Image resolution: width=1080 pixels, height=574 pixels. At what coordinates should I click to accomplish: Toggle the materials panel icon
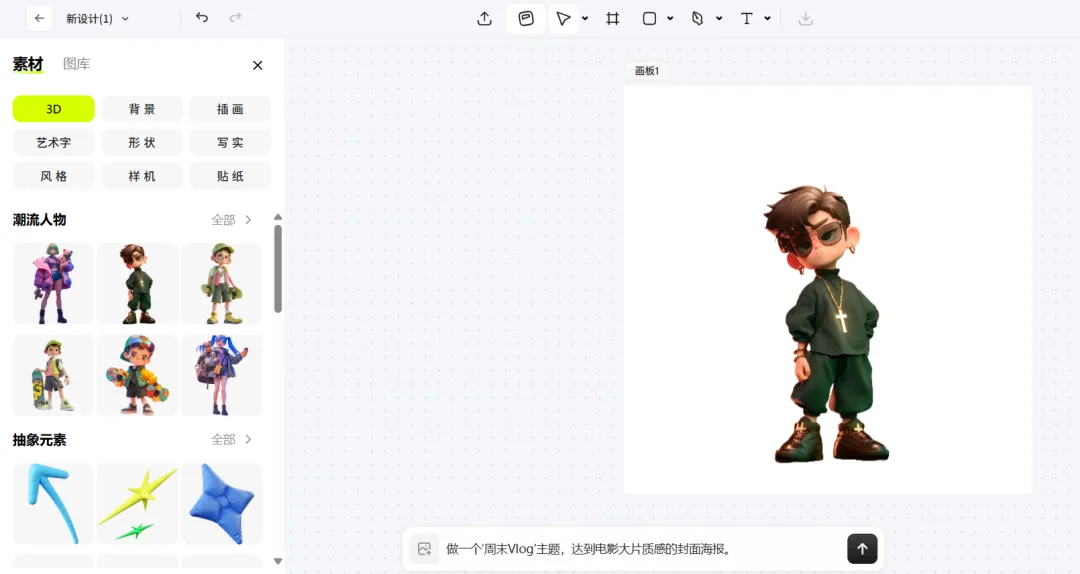[x=526, y=19]
